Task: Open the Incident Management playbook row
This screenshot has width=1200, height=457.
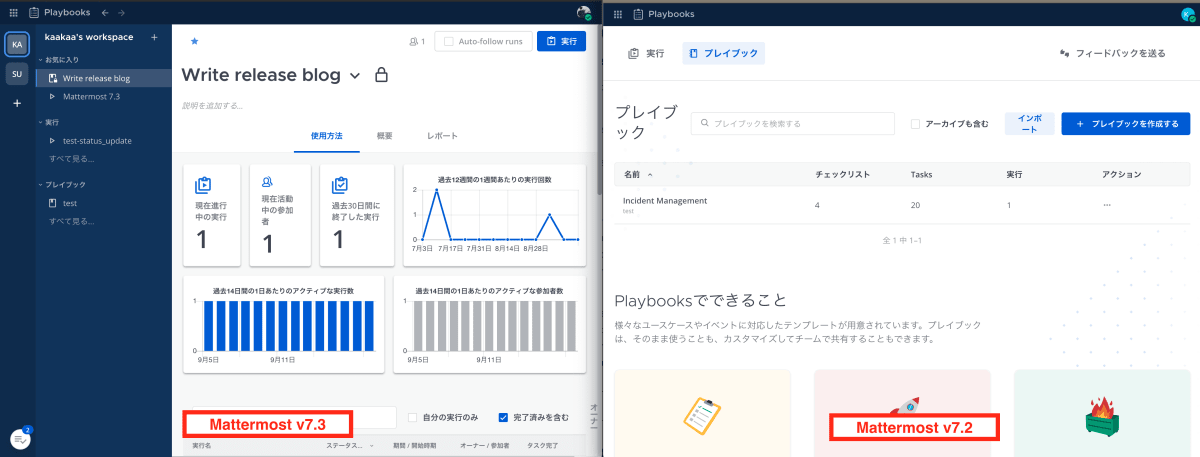Action: pos(902,205)
